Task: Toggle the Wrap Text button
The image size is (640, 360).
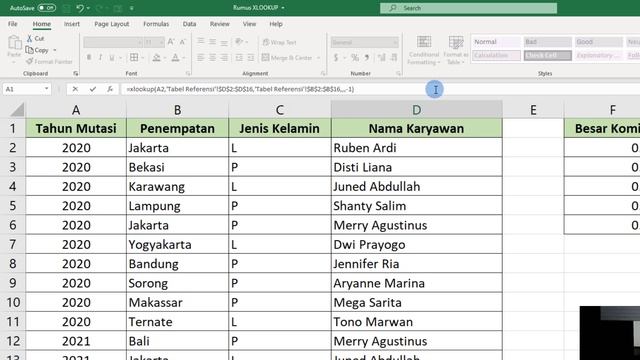Action: tap(280, 42)
